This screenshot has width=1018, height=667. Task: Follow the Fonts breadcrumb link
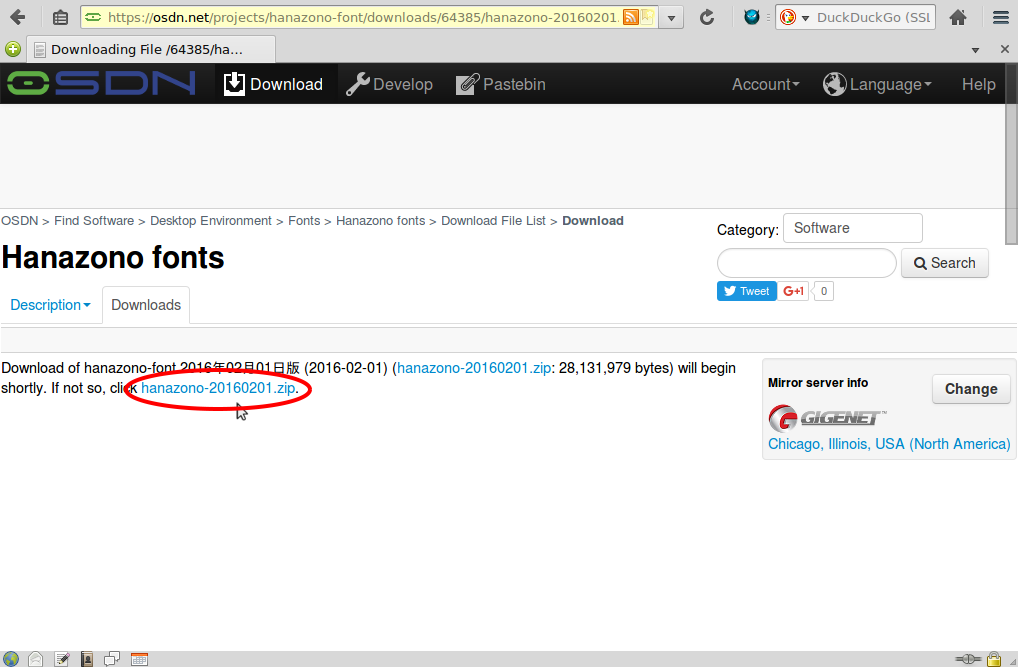[304, 221]
